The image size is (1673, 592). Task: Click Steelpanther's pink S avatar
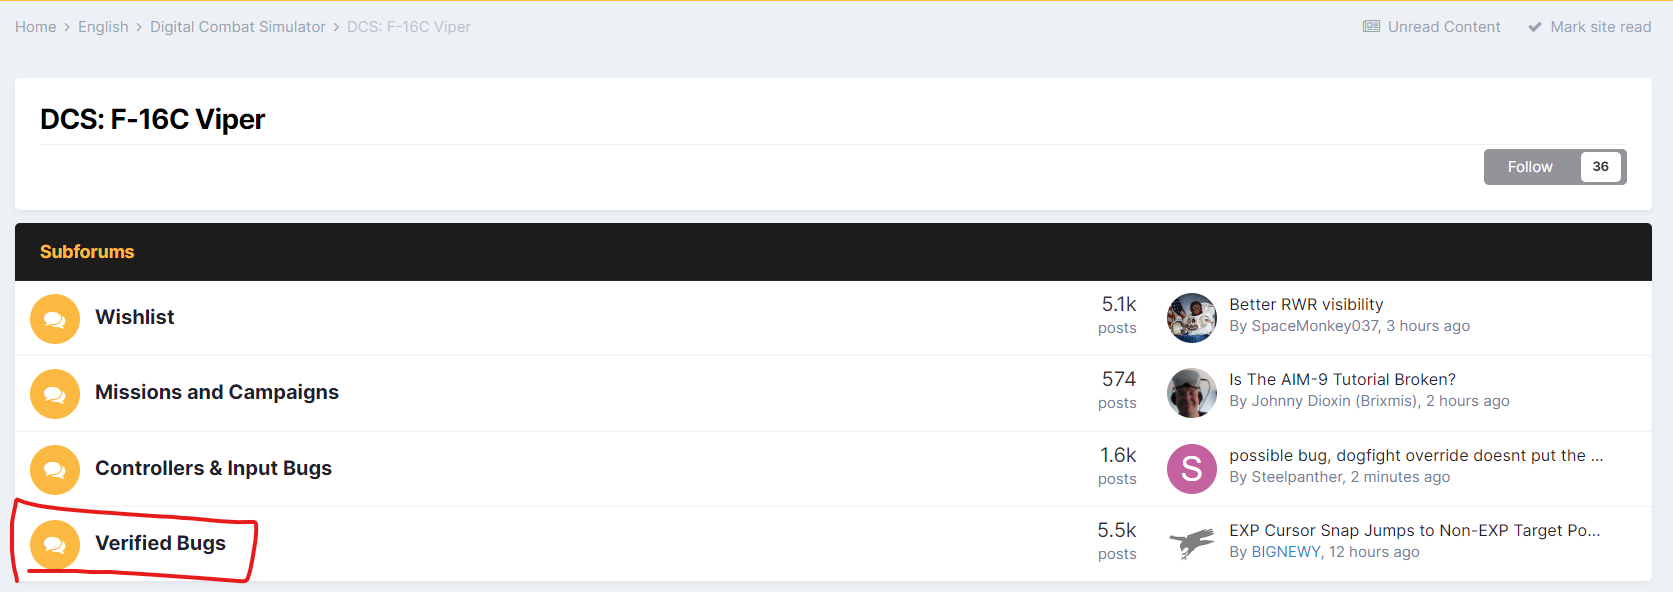[1192, 469]
